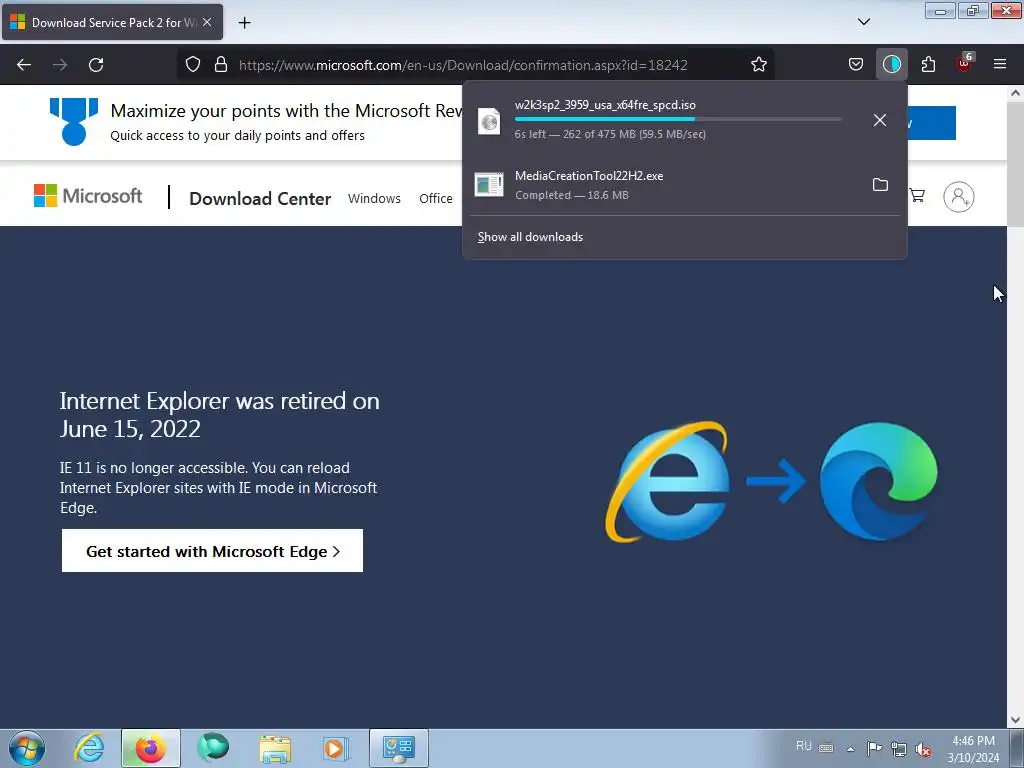1024x768 pixels.
Task: Cancel the w2k3sp2 ISO download
Action: (x=880, y=120)
